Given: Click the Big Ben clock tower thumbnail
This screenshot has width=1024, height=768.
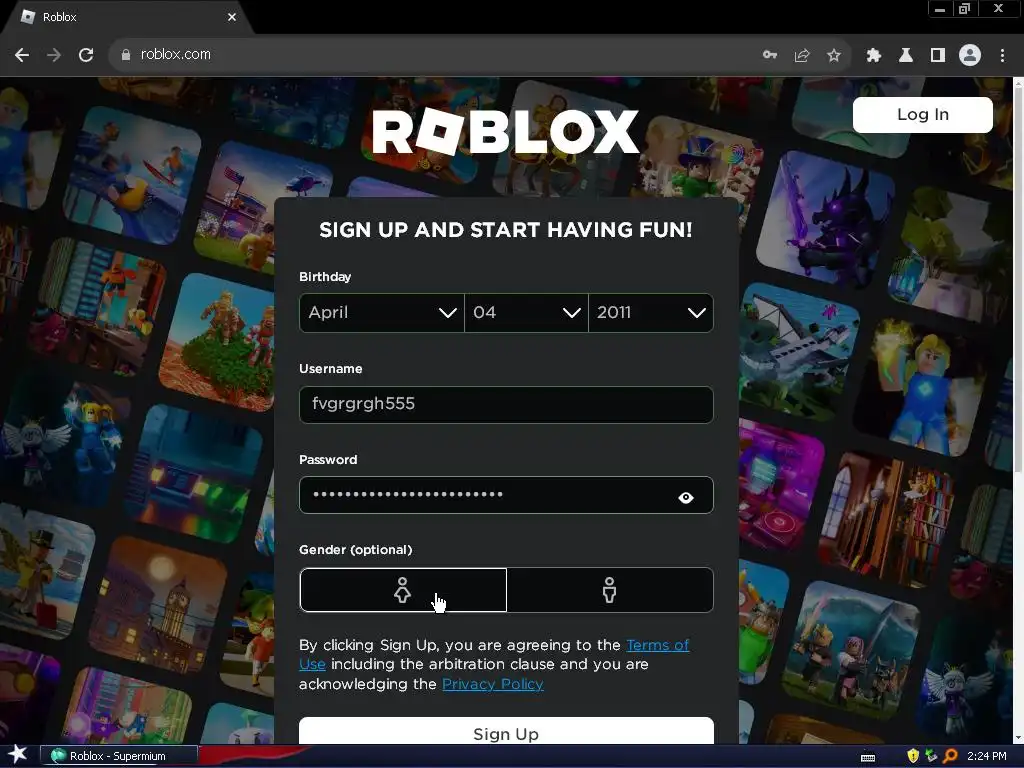Looking at the screenshot, I should [x=160, y=605].
